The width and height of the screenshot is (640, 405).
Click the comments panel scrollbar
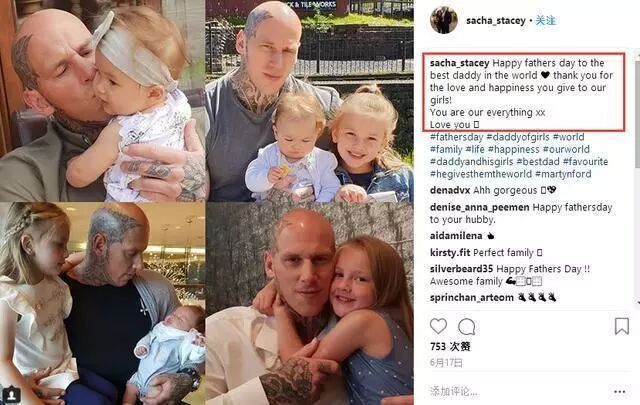(x=637, y=178)
